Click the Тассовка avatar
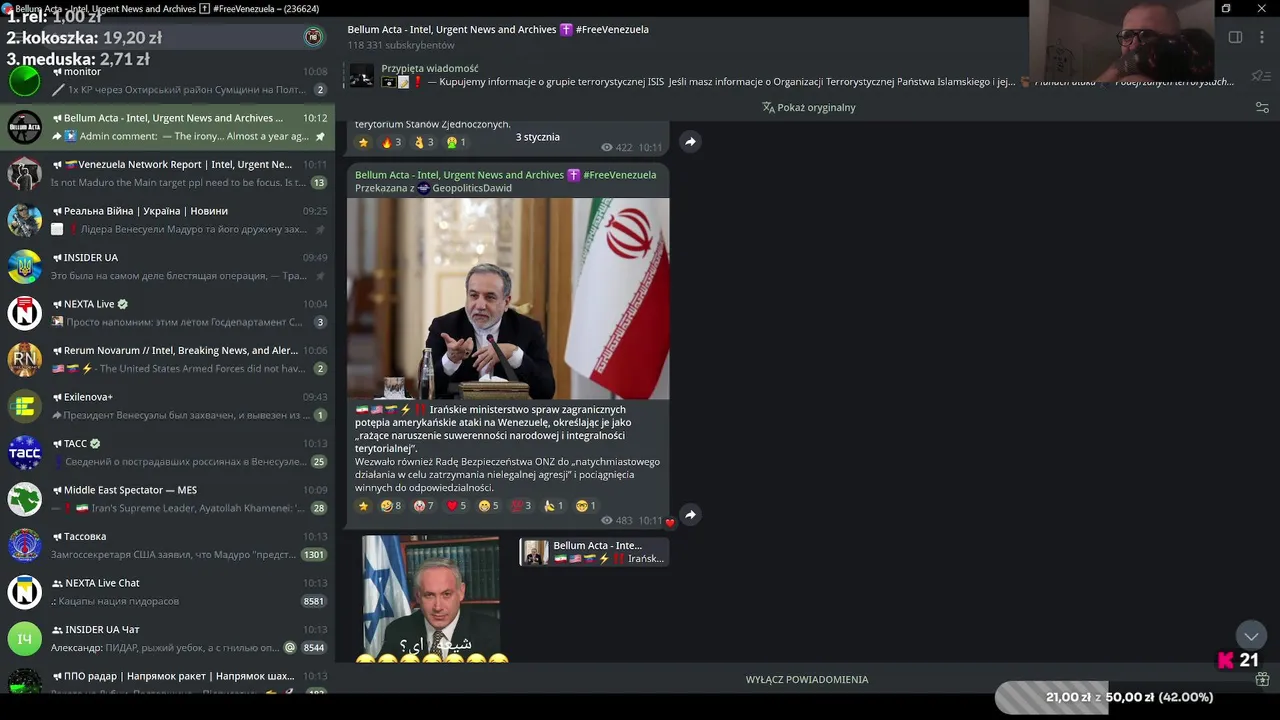This screenshot has height=720, width=1280. tap(25, 546)
